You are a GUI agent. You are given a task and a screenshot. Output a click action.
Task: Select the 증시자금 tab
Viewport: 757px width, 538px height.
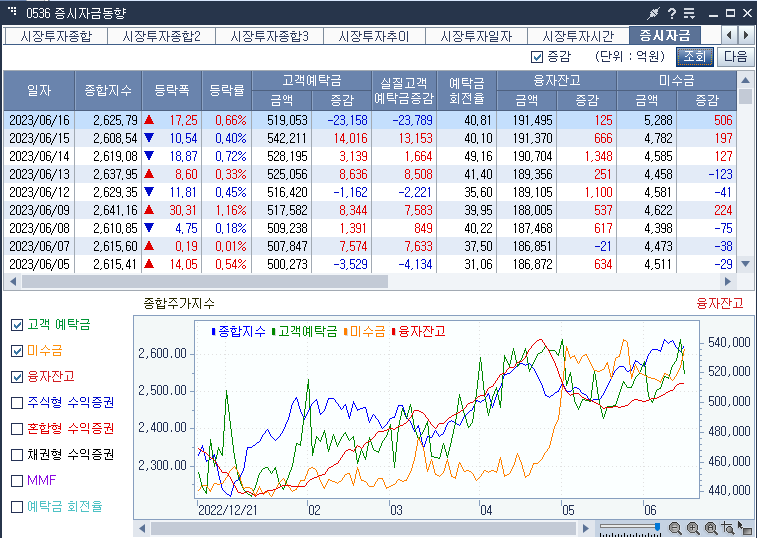(x=665, y=35)
